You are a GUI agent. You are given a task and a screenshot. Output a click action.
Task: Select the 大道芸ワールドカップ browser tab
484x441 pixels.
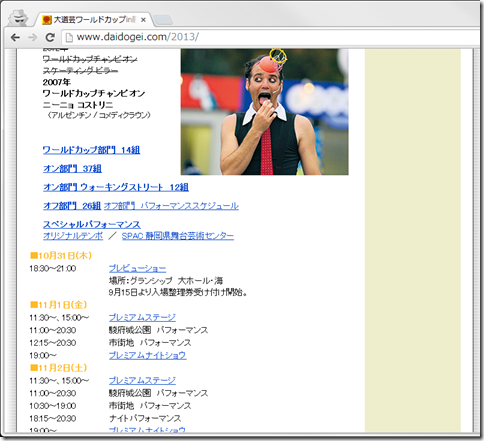[93, 20]
